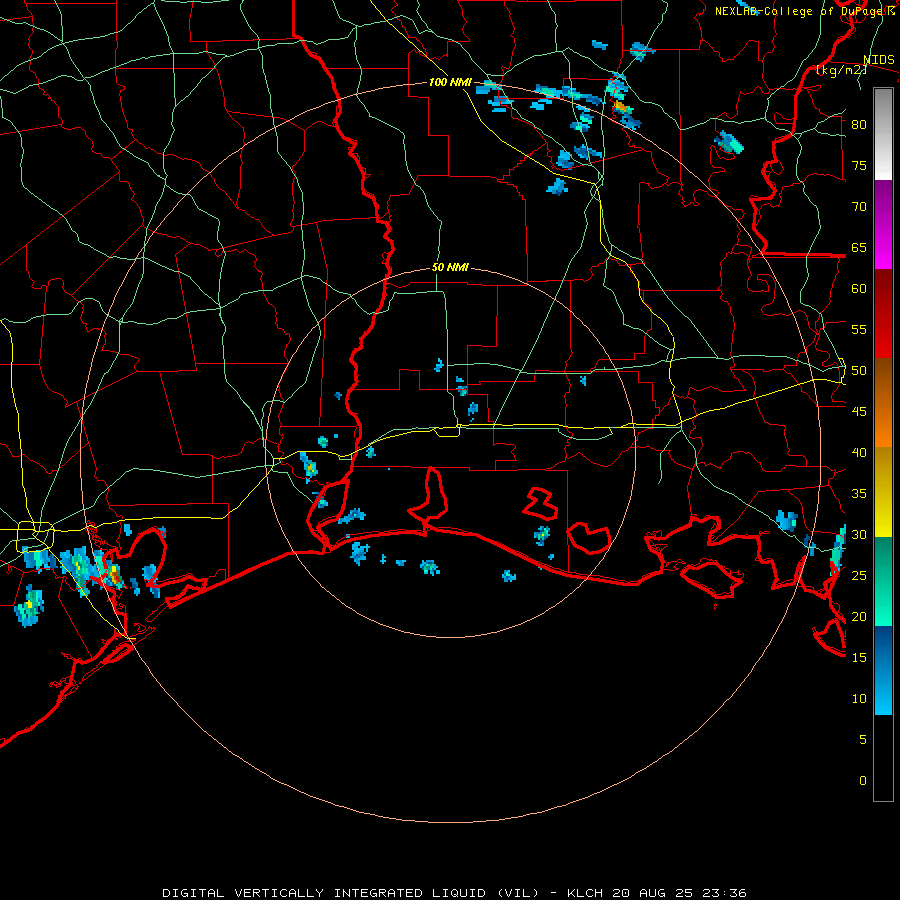The height and width of the screenshot is (900, 900).
Task: Click the legend value 20
Action: (x=859, y=617)
